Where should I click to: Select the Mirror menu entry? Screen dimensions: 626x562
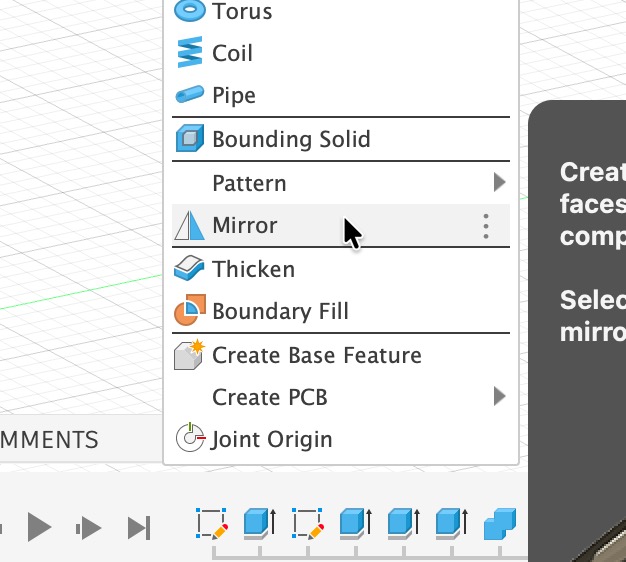point(245,226)
